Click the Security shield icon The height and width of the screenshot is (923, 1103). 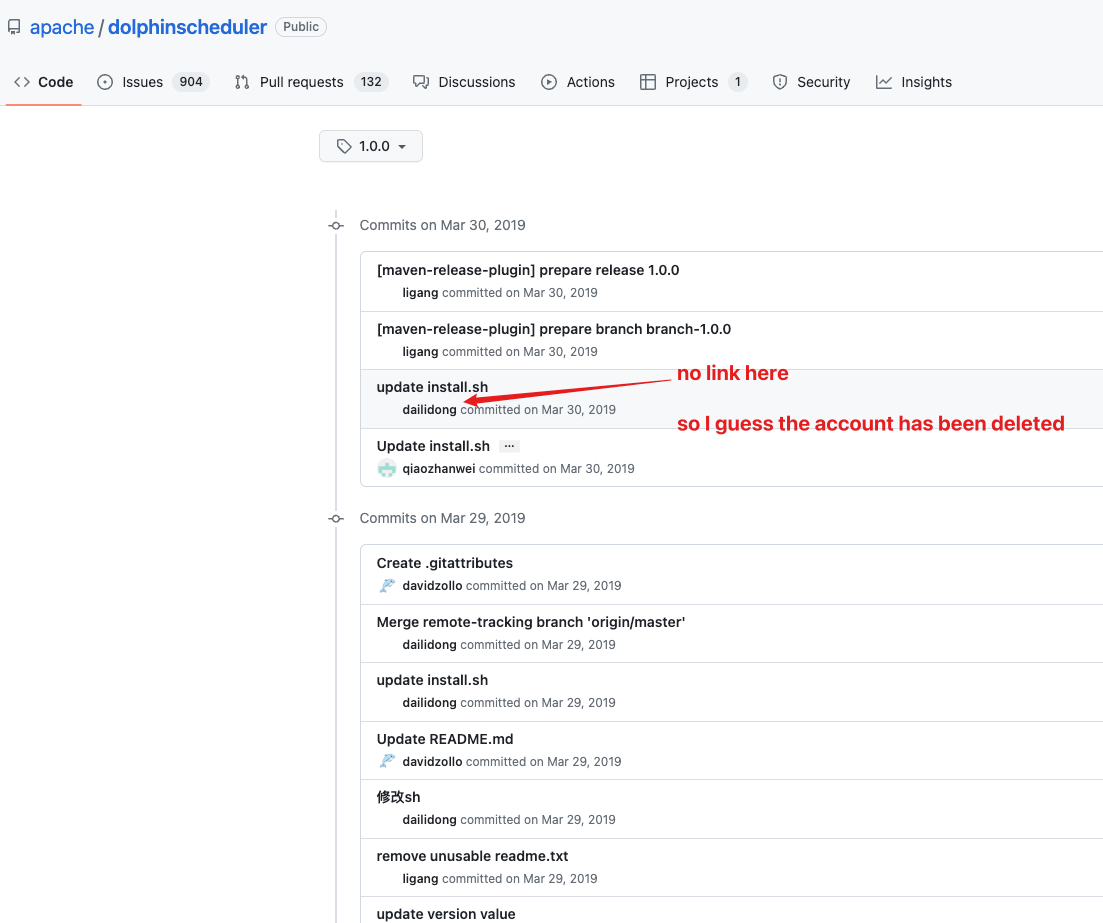[x=779, y=82]
